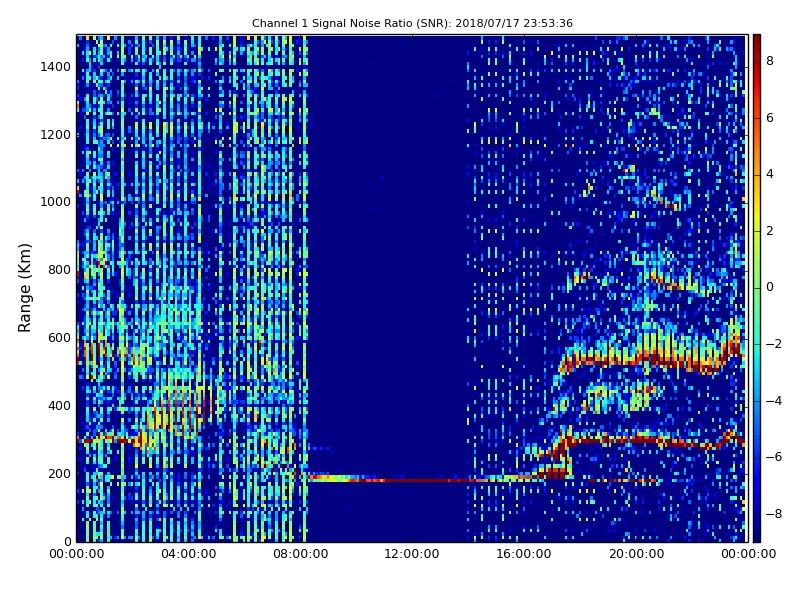Screen dimensions: 800x600
Task: Click the dark blue bottom of the colorbar
Action: (x=757, y=533)
